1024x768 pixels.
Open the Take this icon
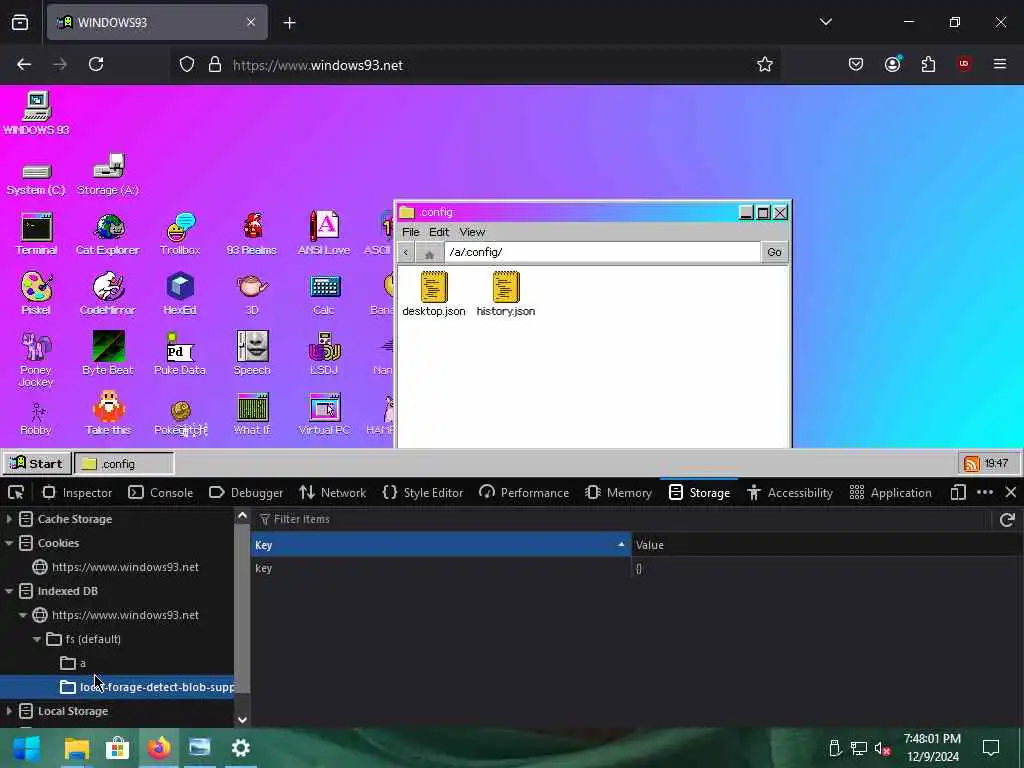pyautogui.click(x=108, y=413)
